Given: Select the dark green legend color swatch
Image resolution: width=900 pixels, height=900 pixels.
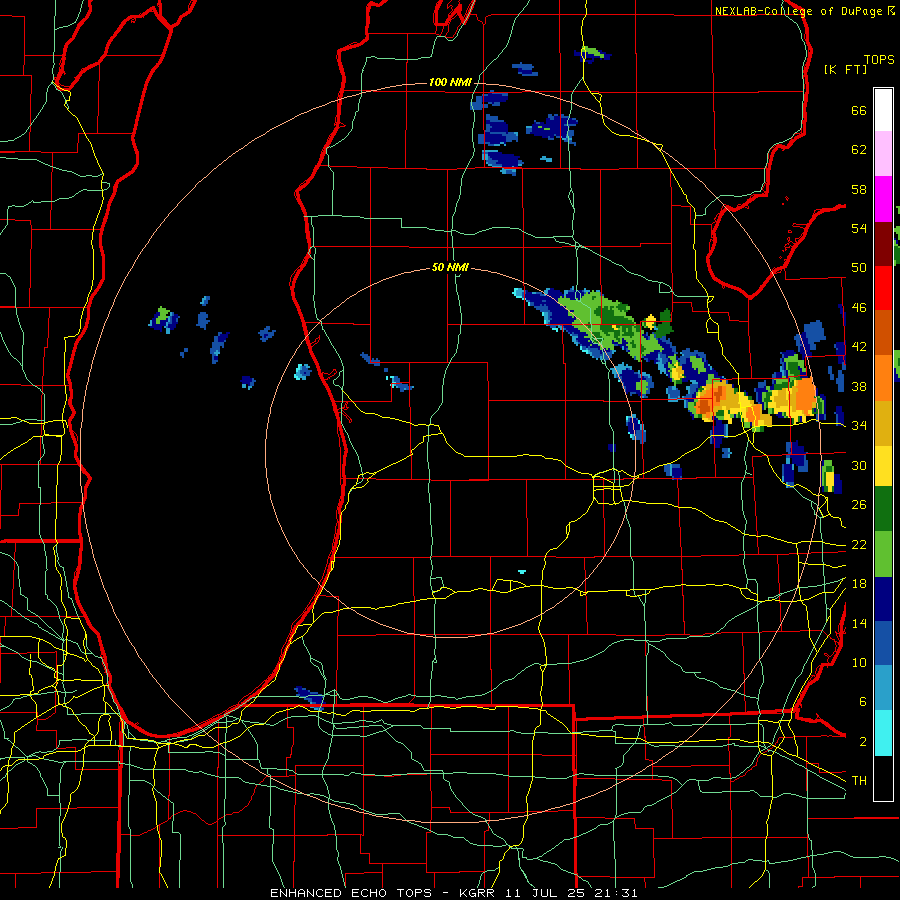Looking at the screenshot, I should coord(883,509).
